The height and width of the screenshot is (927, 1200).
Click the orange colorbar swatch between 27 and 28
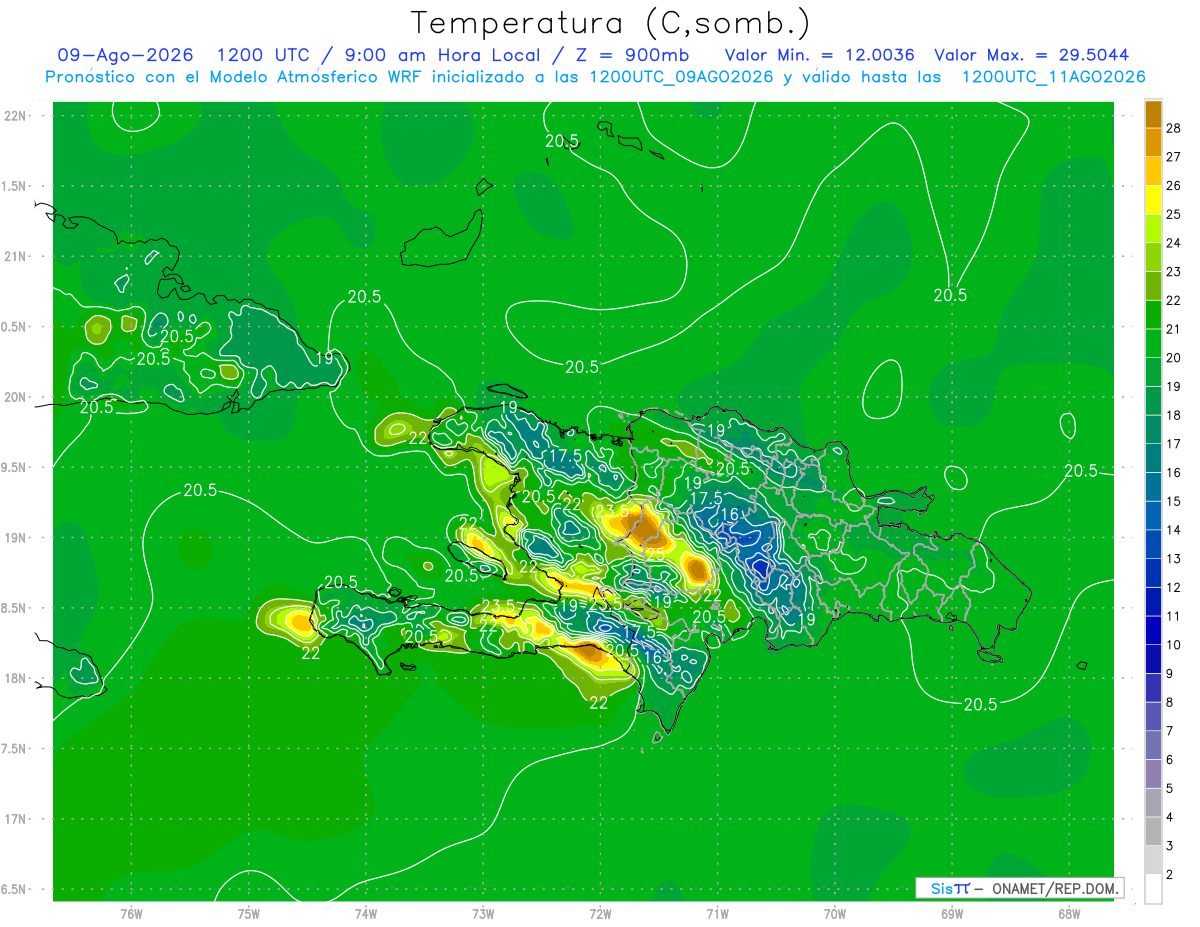[x=1153, y=142]
